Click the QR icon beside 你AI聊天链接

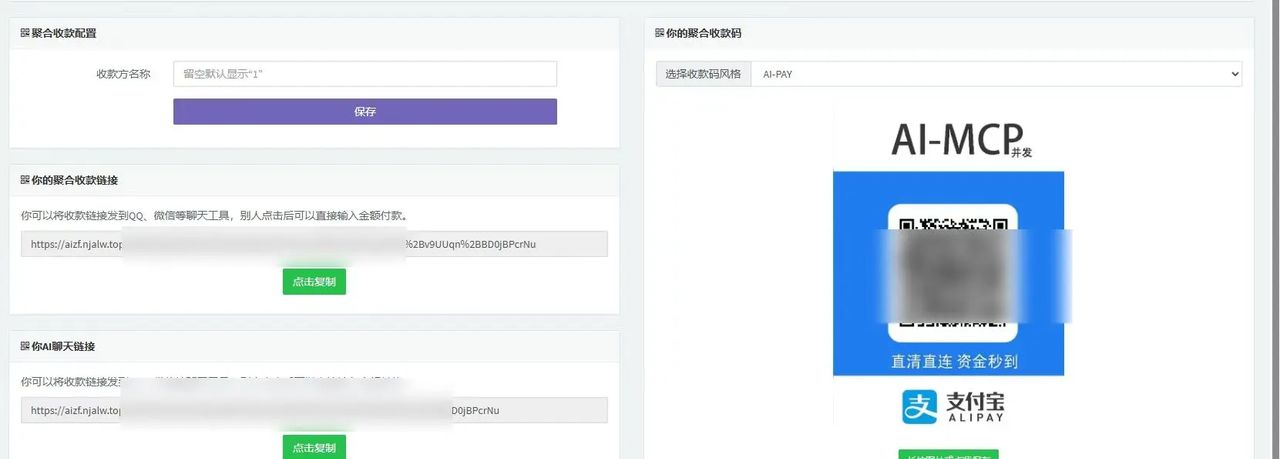point(25,346)
